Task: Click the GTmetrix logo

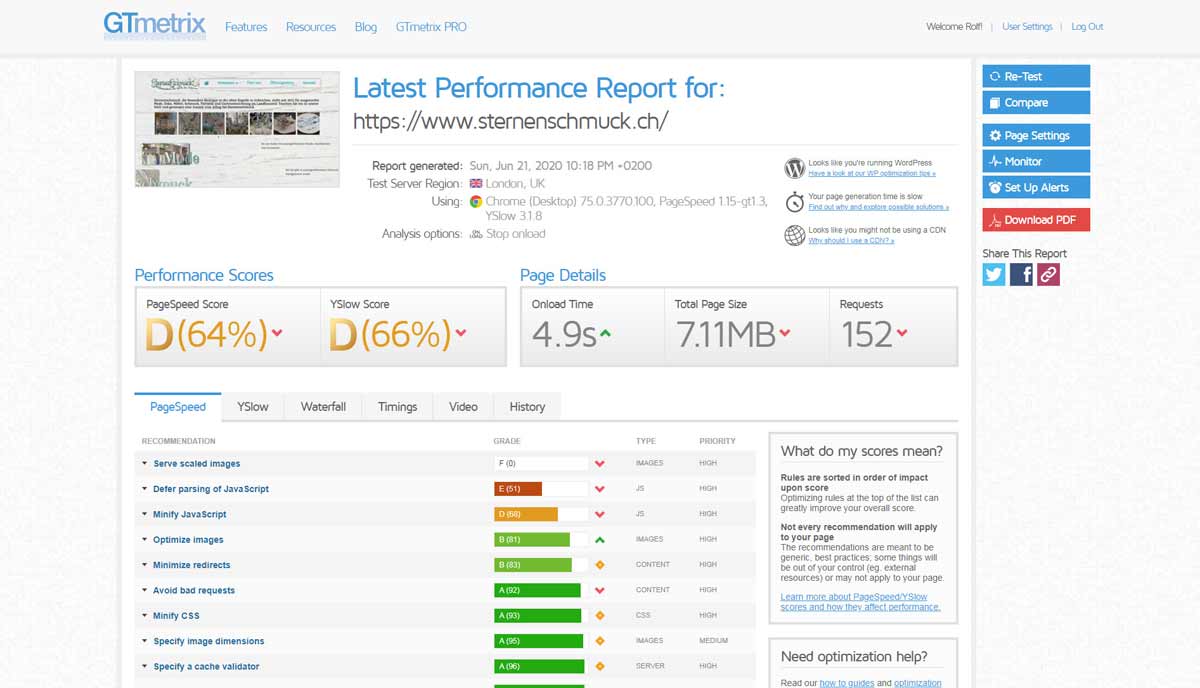Action: click(x=155, y=25)
